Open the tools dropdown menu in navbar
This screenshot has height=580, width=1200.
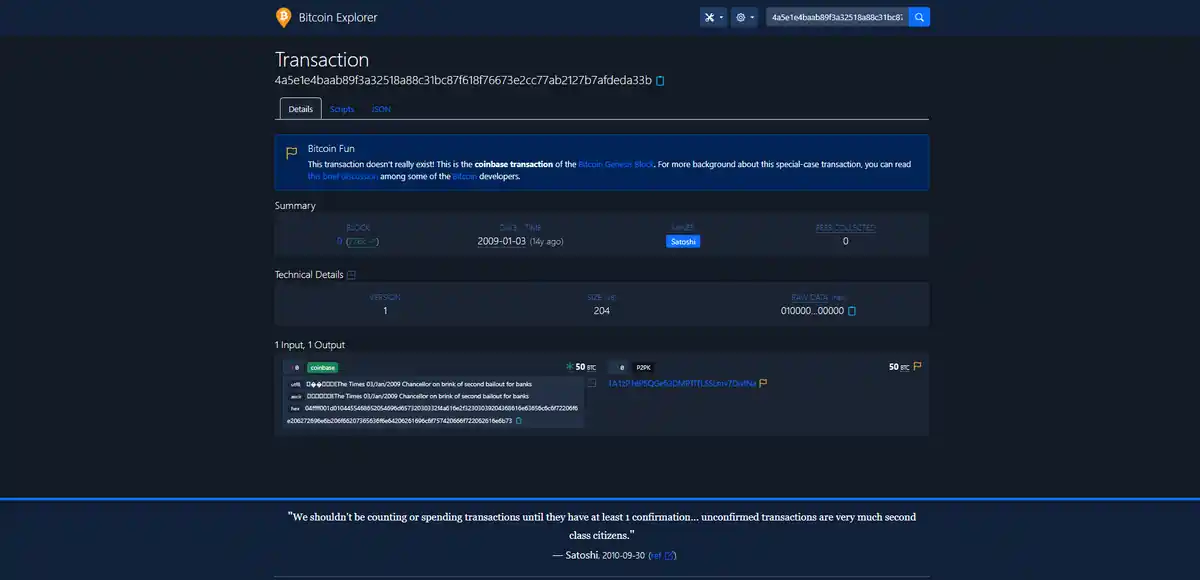click(713, 17)
